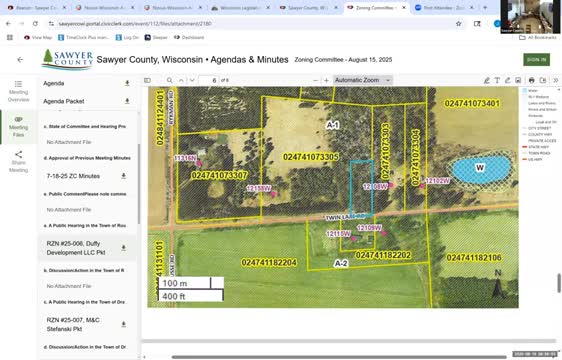562x360 pixels.
Task: Open RZN #25-007 M&C Stefanski Pkt
Action: pyautogui.click(x=73, y=324)
